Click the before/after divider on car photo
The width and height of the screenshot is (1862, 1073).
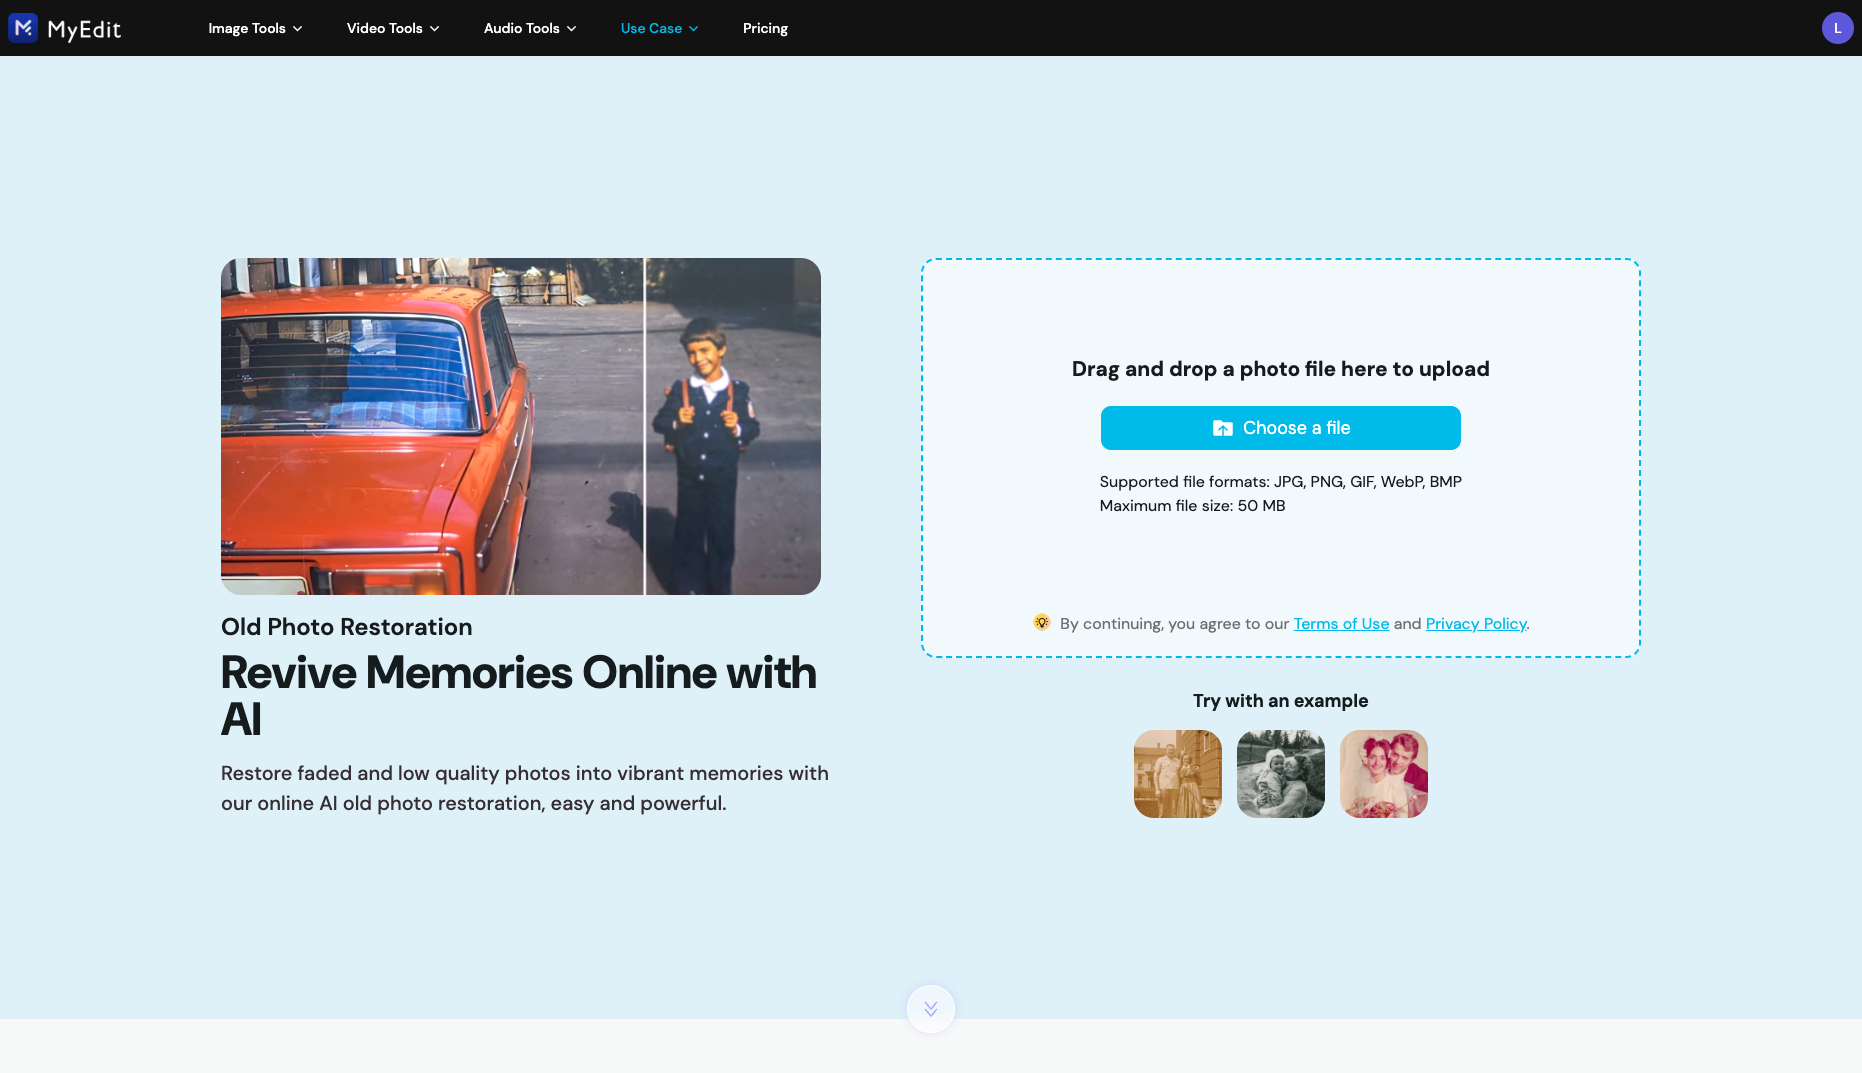[x=645, y=426]
